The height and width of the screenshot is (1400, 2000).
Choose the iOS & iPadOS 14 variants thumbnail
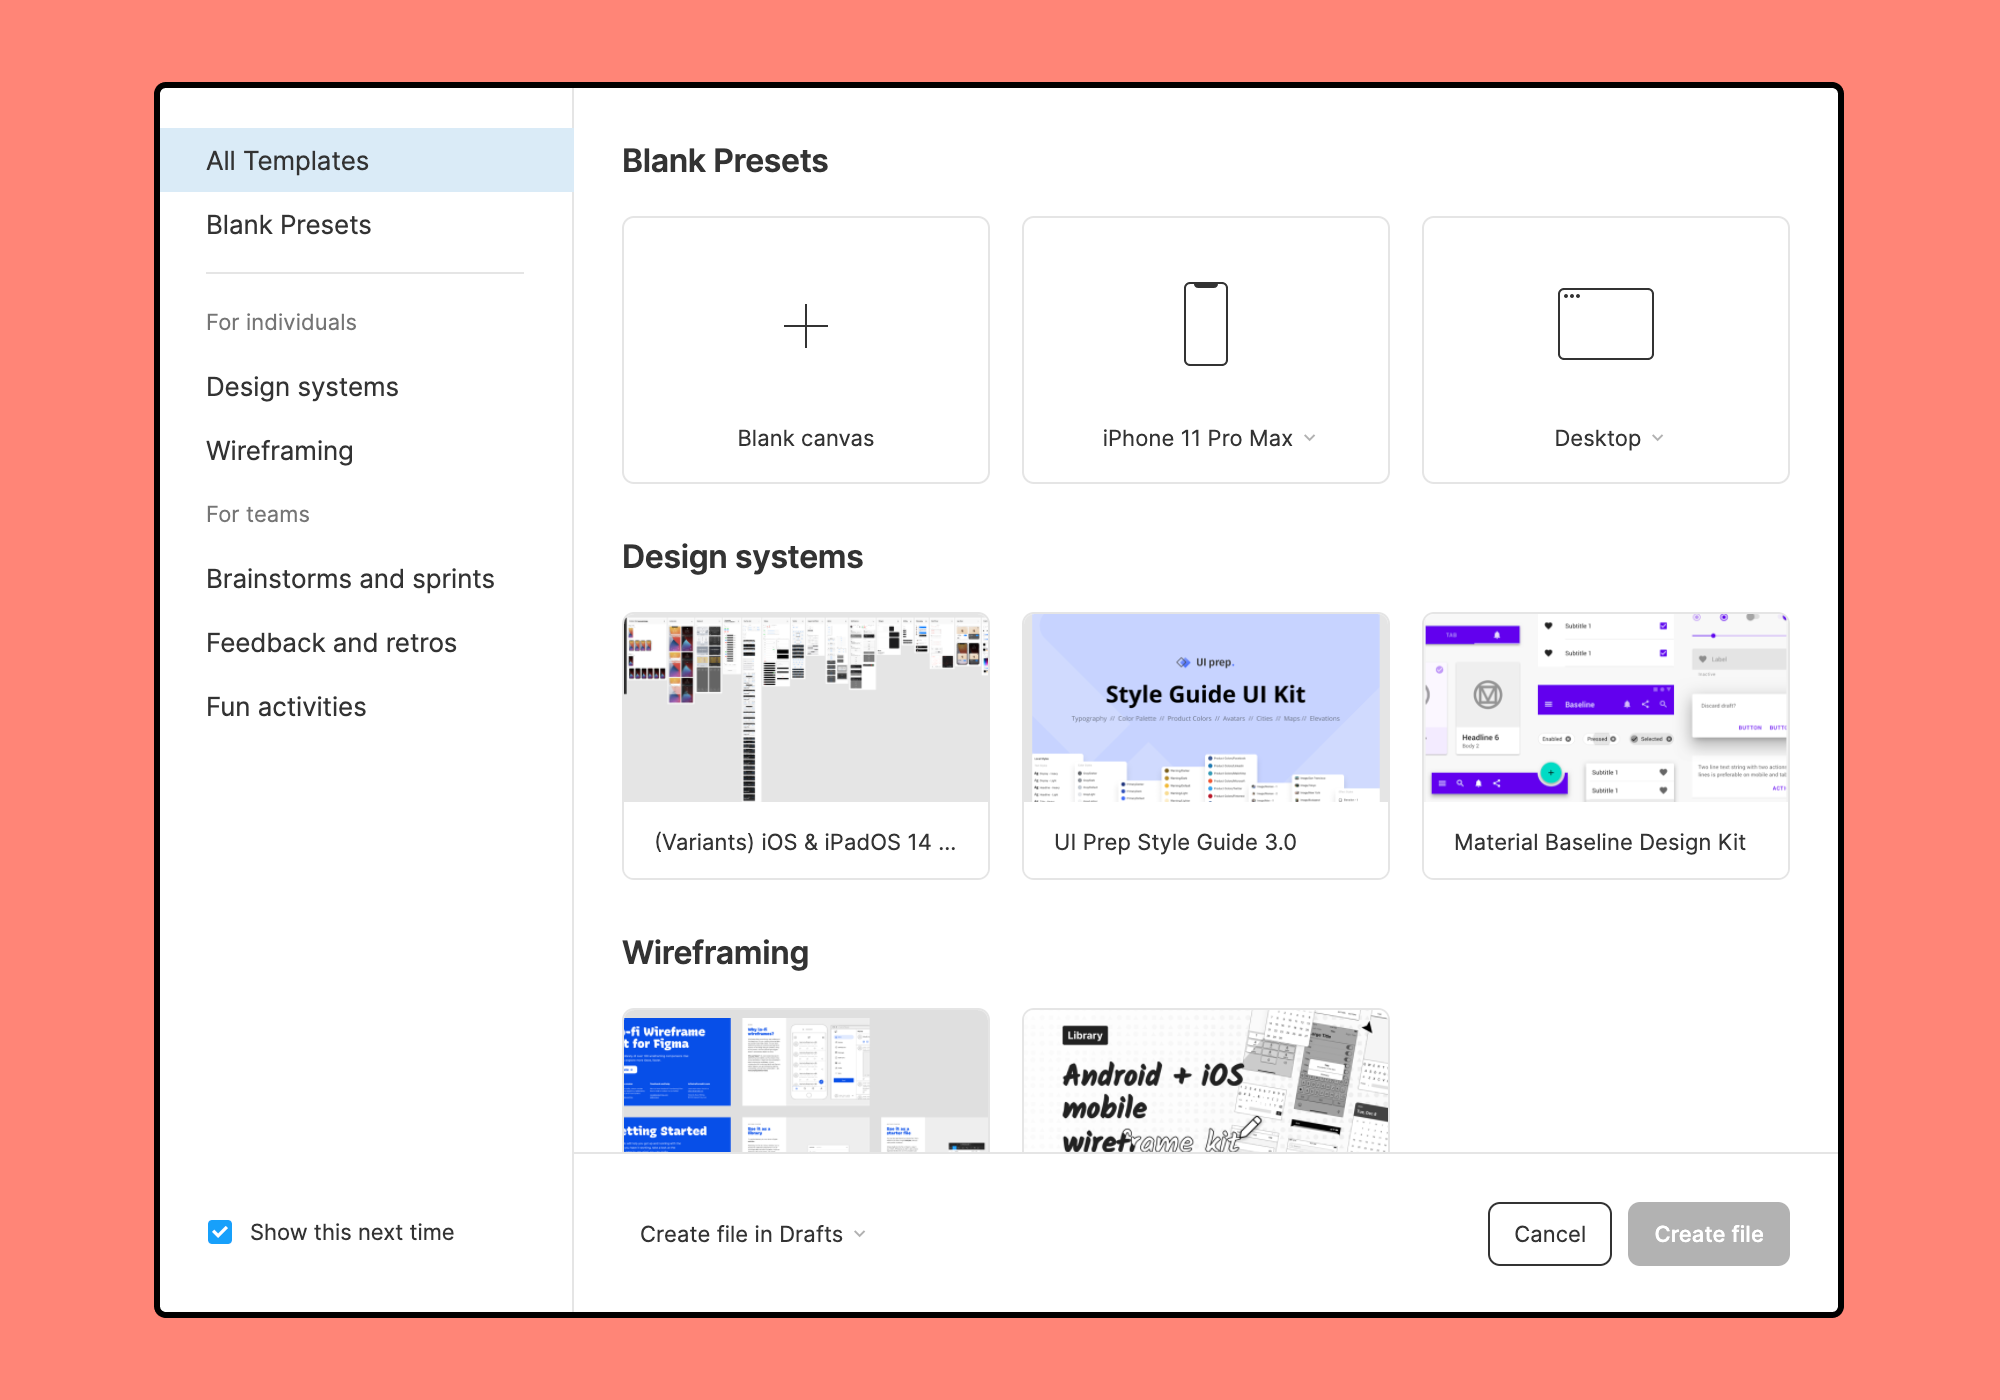click(805, 708)
